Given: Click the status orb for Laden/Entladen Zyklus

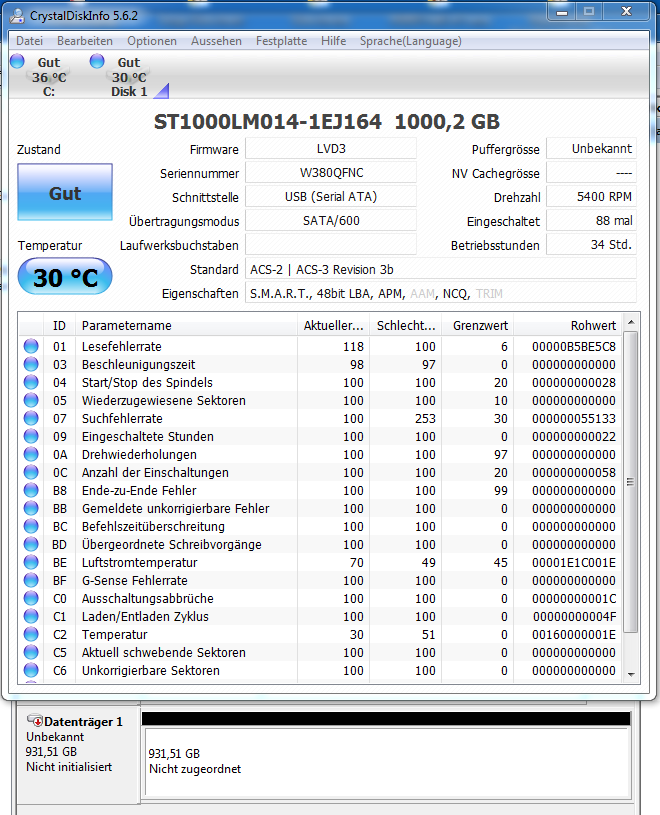Looking at the screenshot, I should pos(31,616).
